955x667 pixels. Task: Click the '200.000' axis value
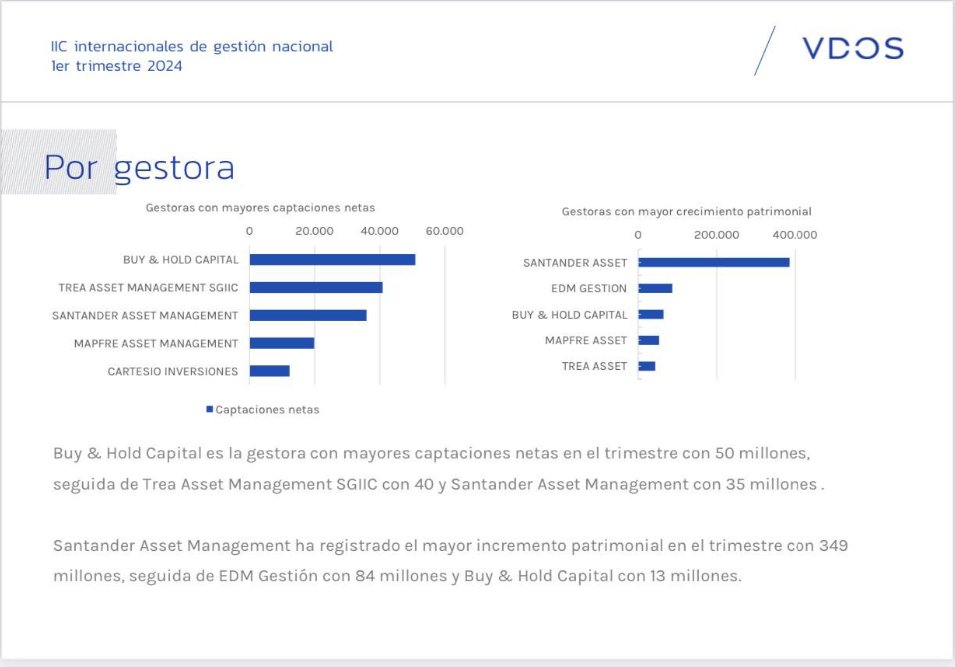[x=717, y=235]
